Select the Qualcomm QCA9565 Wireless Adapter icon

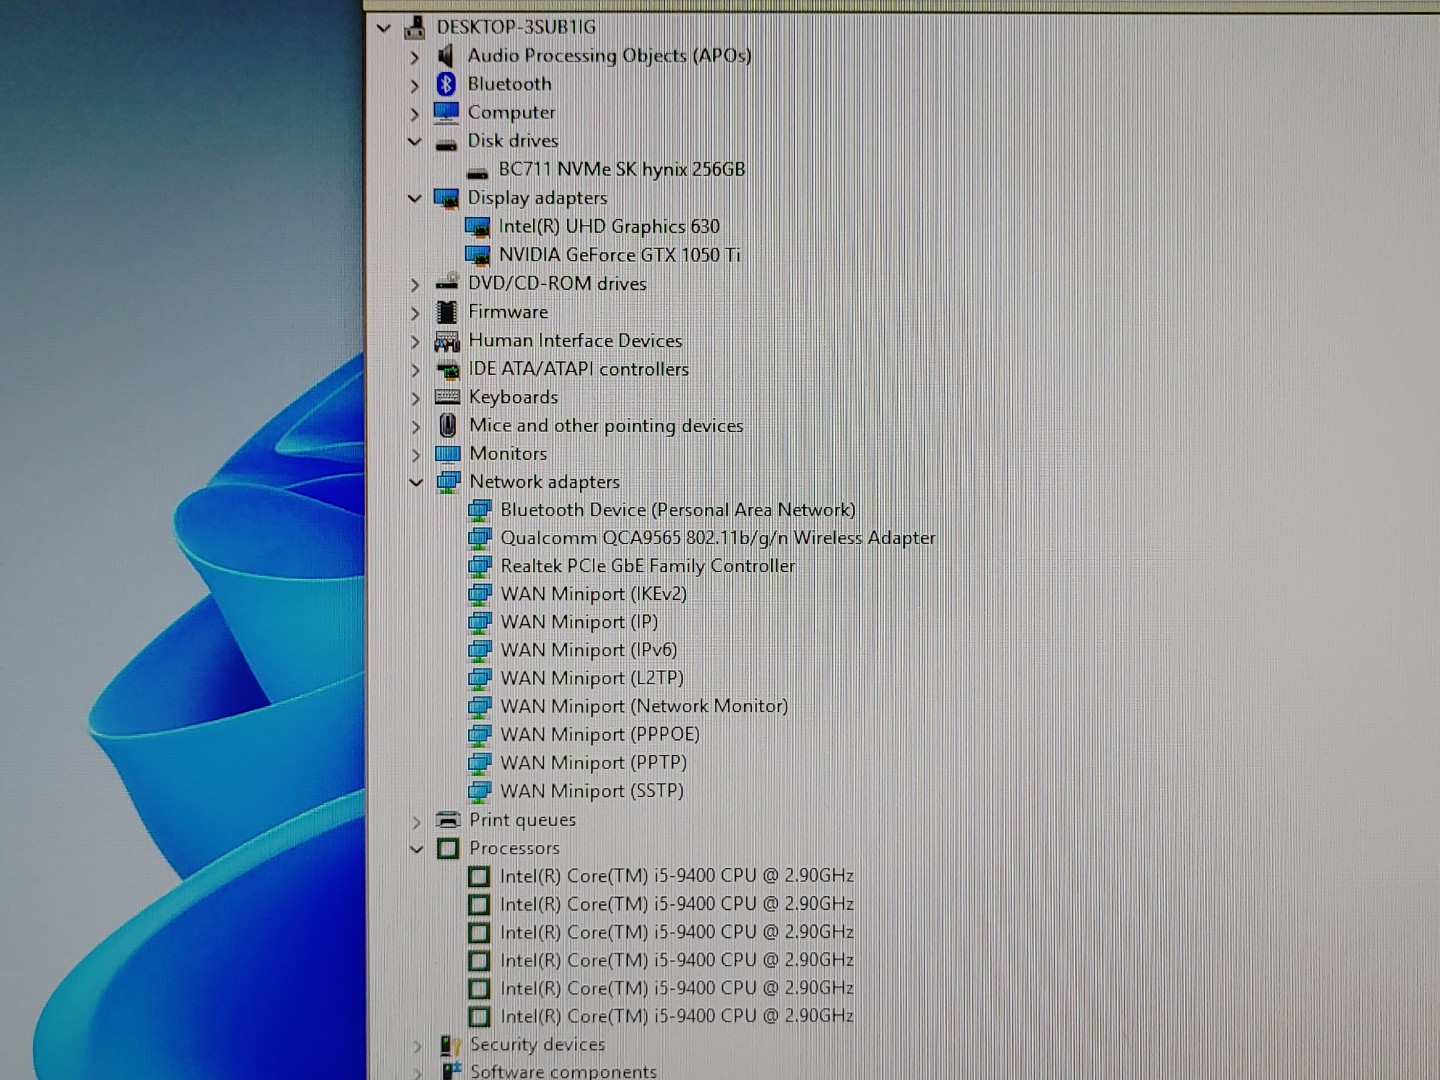pyautogui.click(x=480, y=537)
